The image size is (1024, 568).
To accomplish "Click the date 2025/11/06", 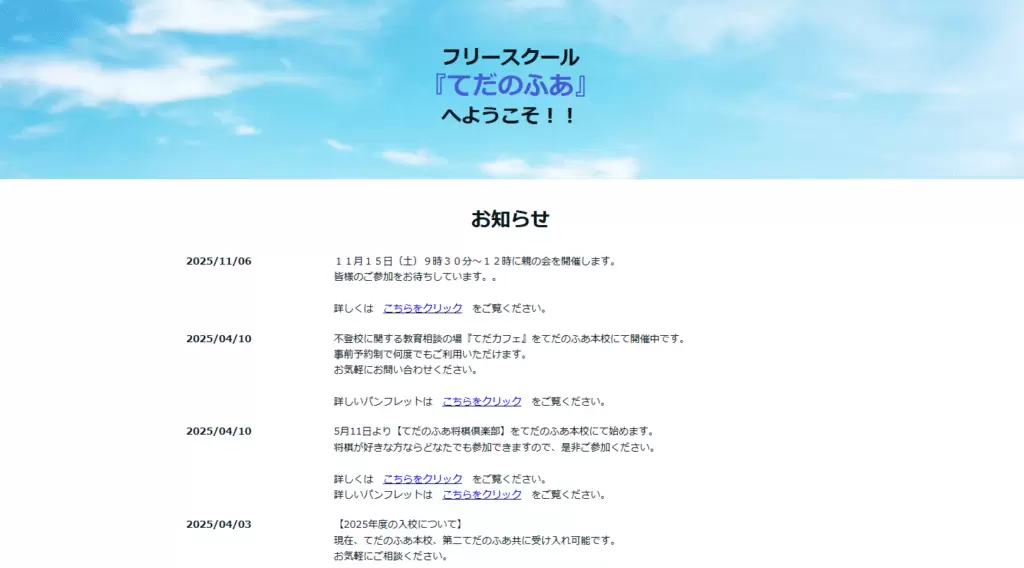I will point(219,261).
